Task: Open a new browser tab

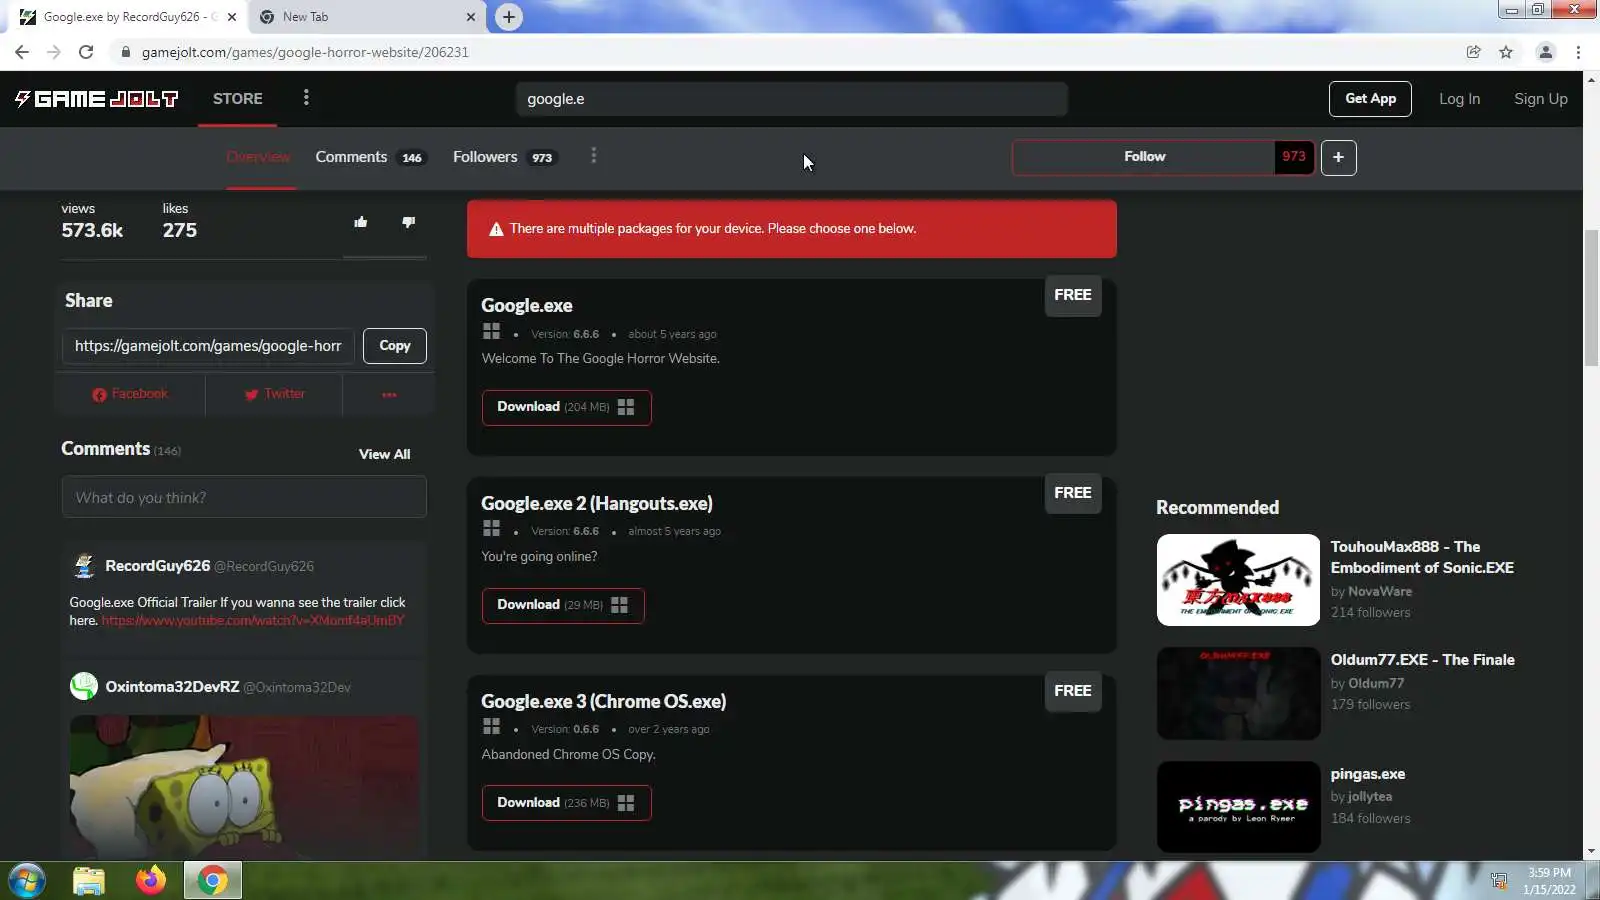Action: pyautogui.click(x=509, y=17)
